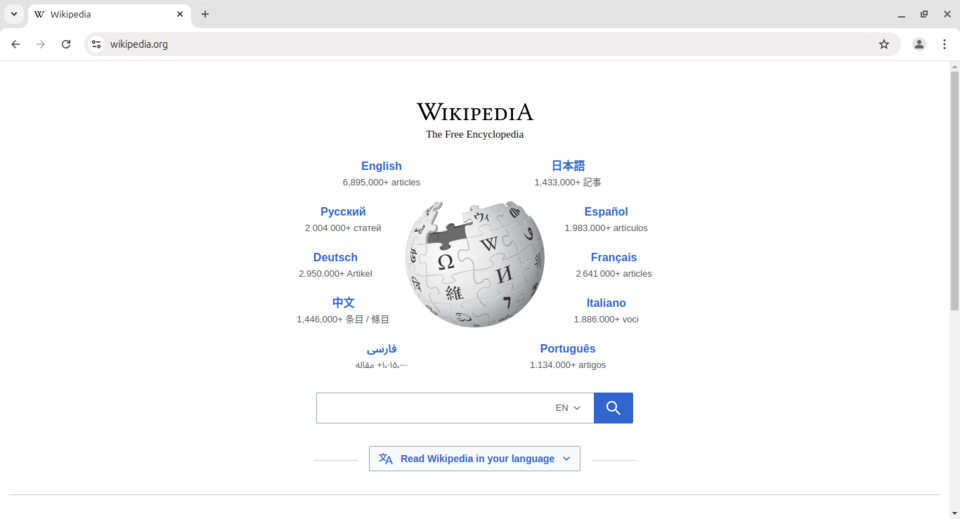This screenshot has height=519, width=960.
Task: Visit the Français Wikipedia edition
Action: point(613,258)
